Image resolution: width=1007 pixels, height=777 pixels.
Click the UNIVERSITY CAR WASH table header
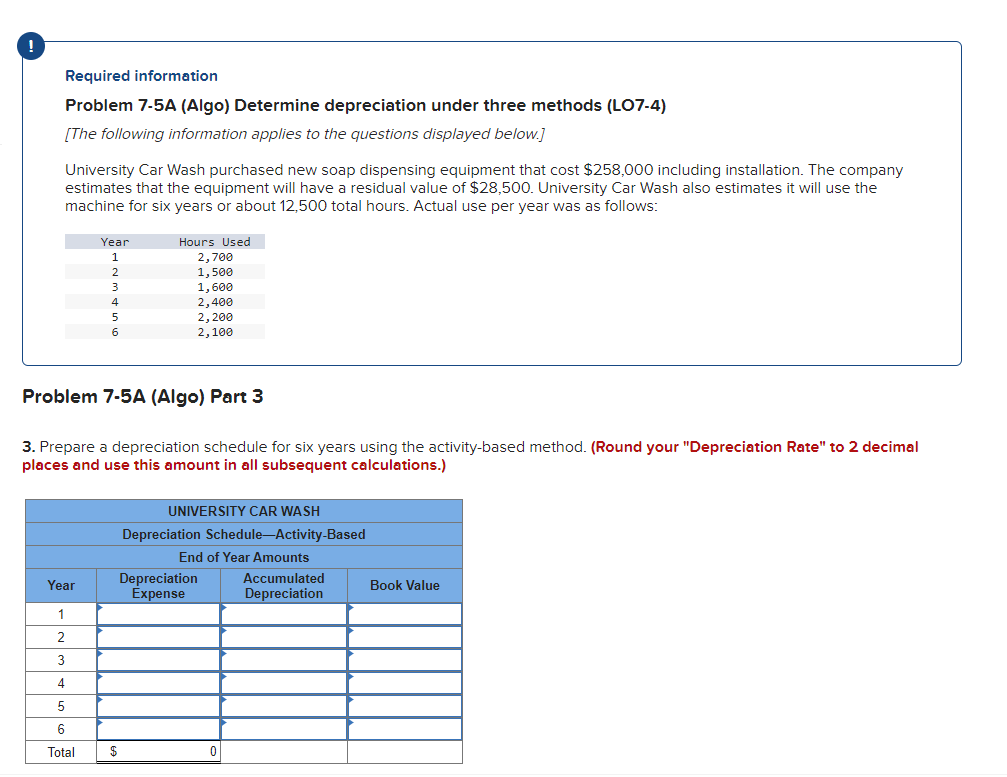(243, 511)
